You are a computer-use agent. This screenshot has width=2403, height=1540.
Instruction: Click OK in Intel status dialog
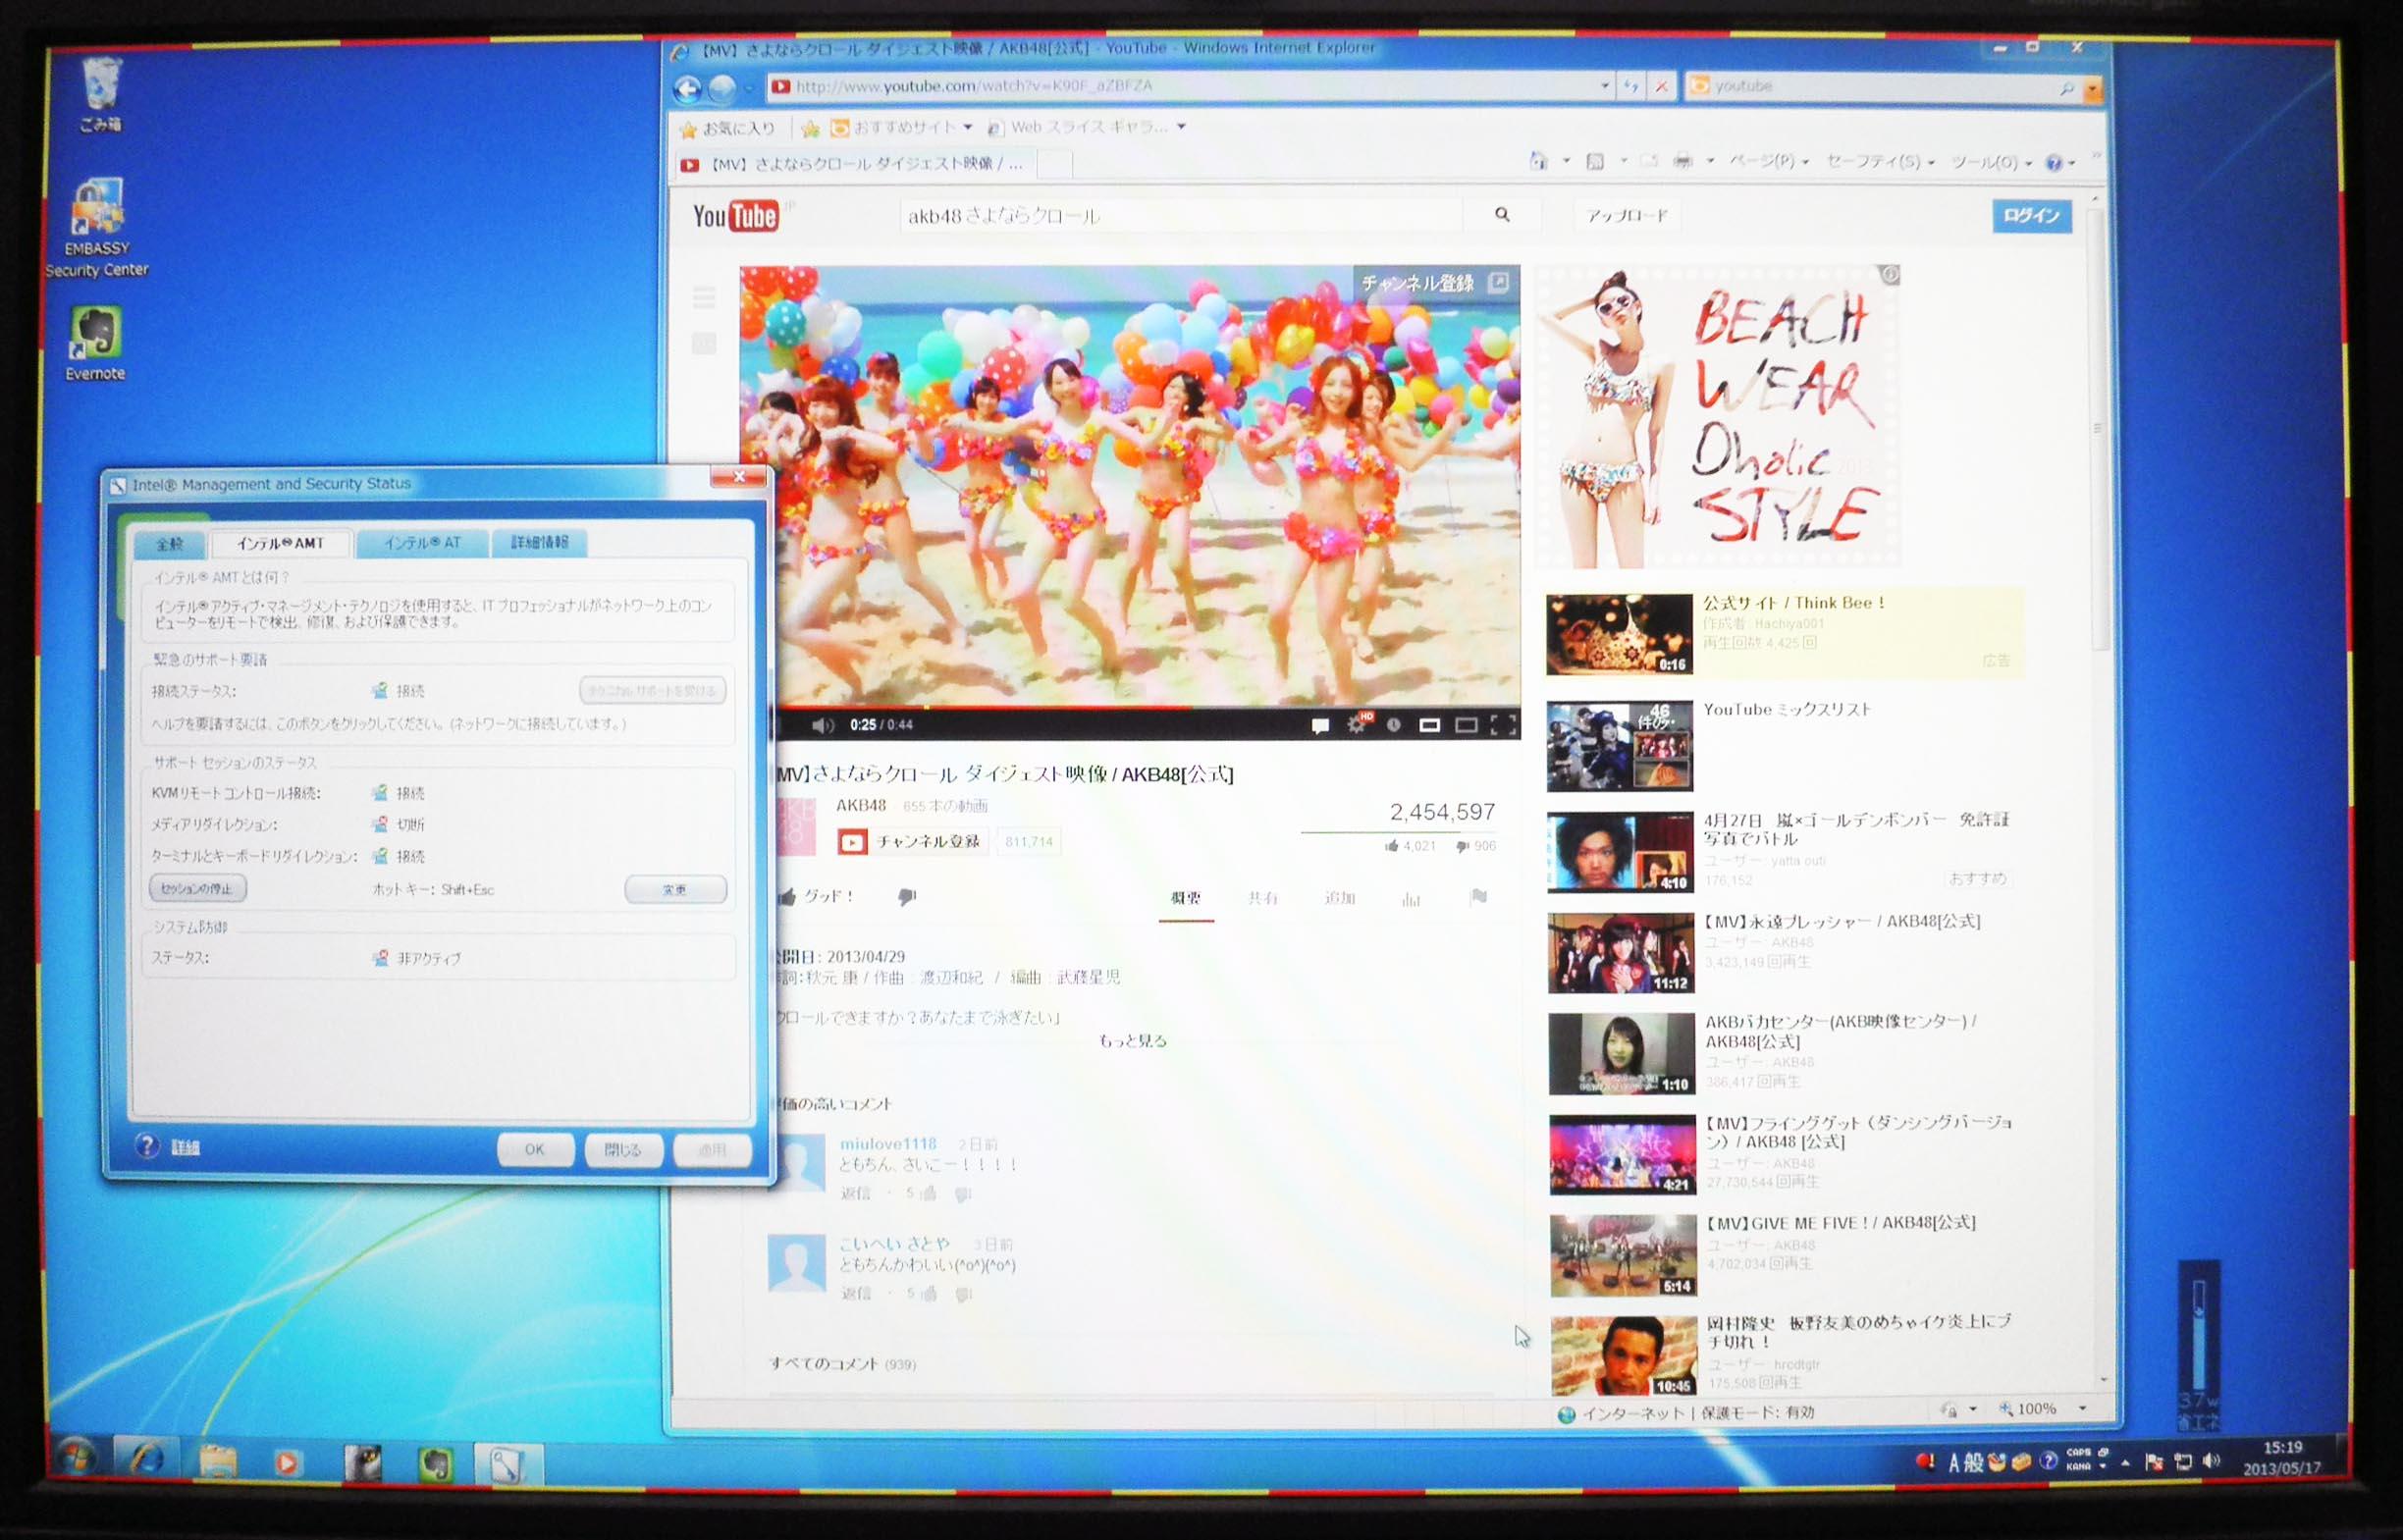point(534,1150)
